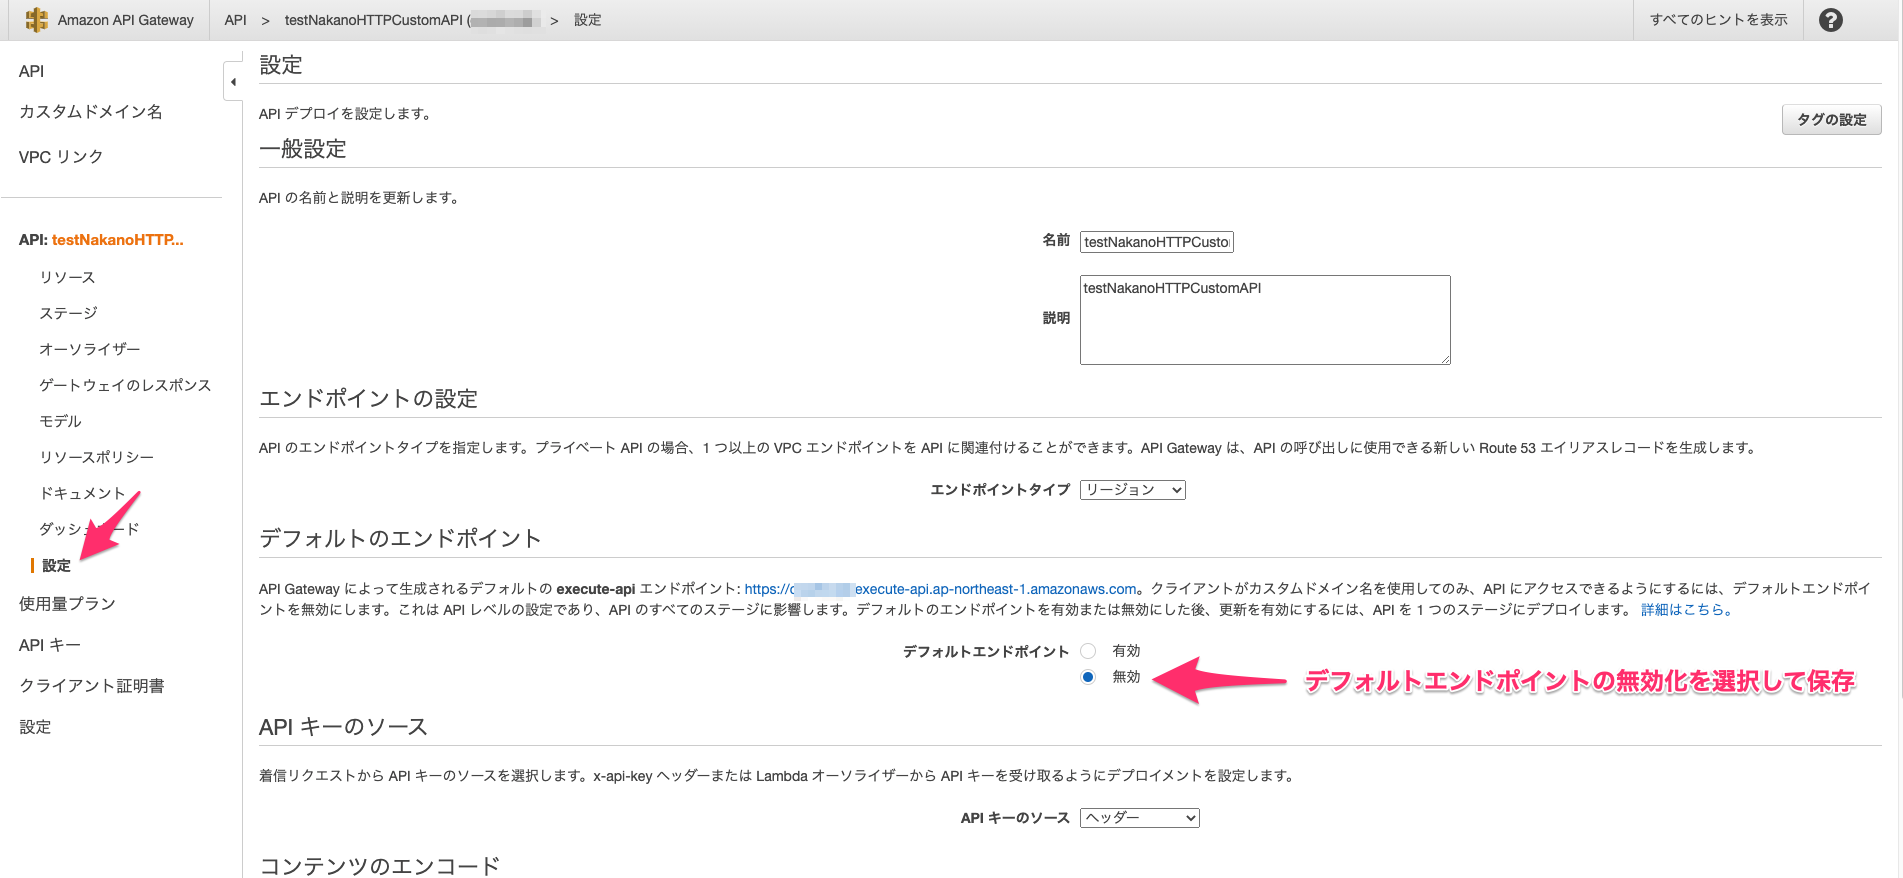Open カスタムドメイン名 in sidebar
The image size is (1903, 878).
pos(90,112)
